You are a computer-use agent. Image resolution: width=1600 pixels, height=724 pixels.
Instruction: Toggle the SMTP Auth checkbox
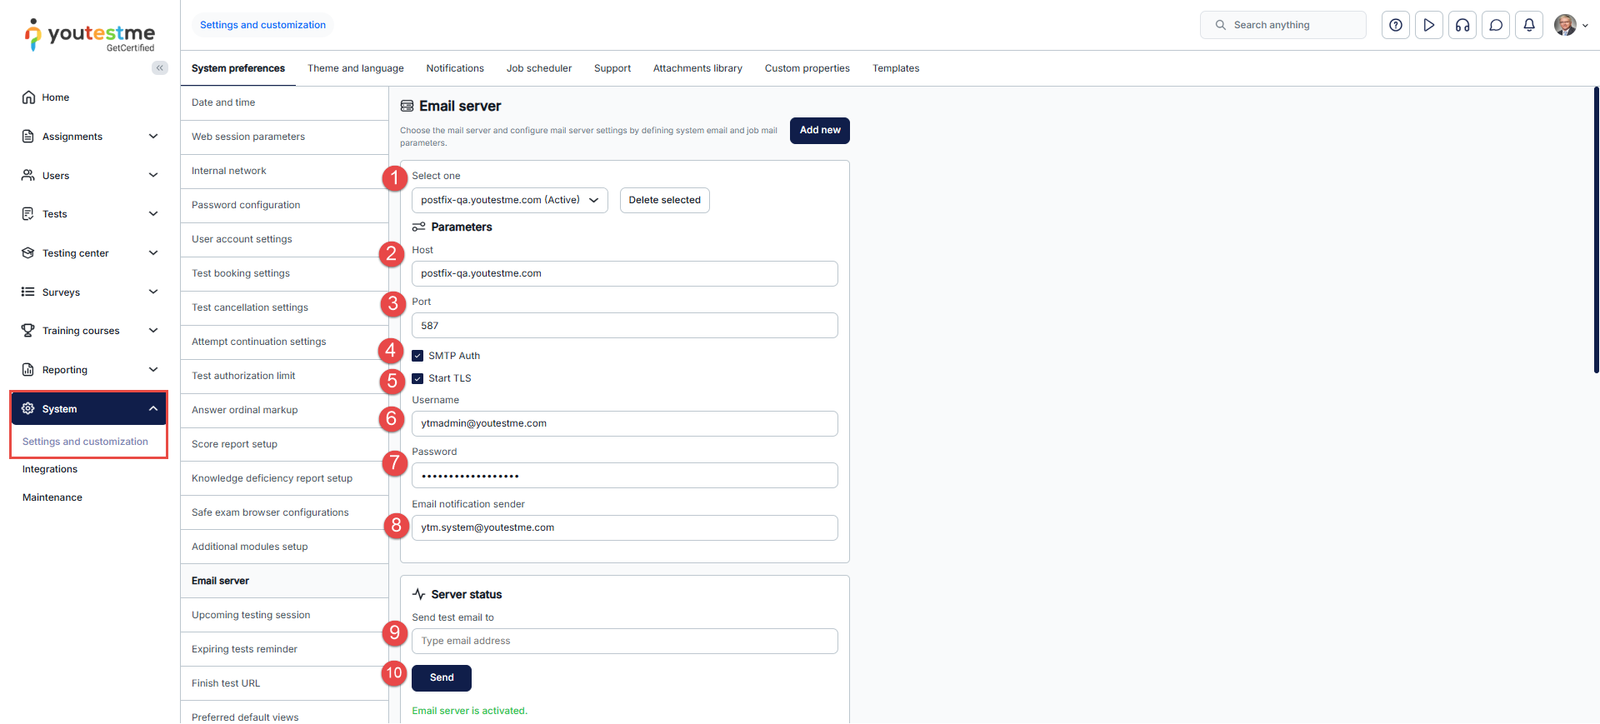(418, 356)
